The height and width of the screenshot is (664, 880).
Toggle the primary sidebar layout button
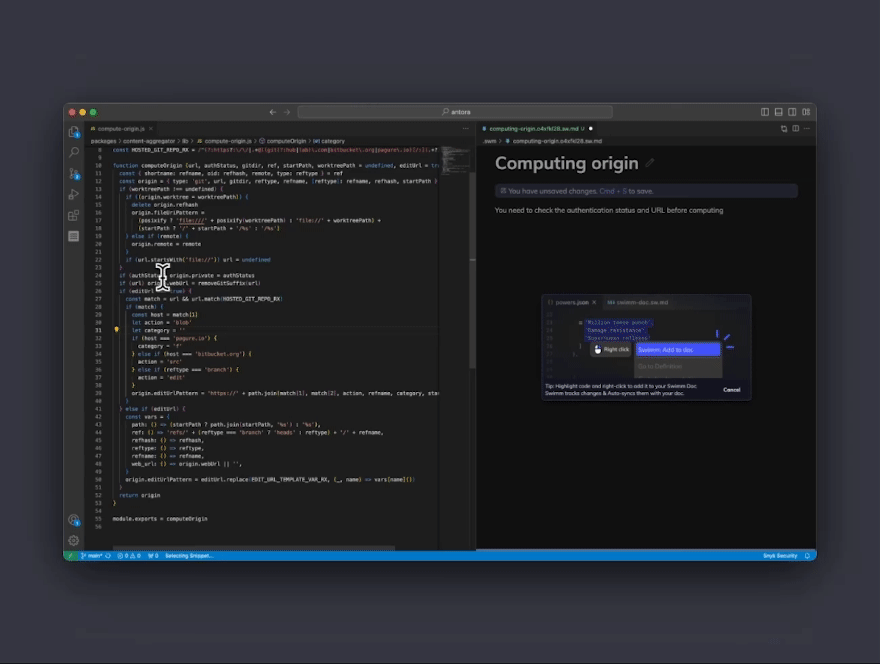(765, 112)
